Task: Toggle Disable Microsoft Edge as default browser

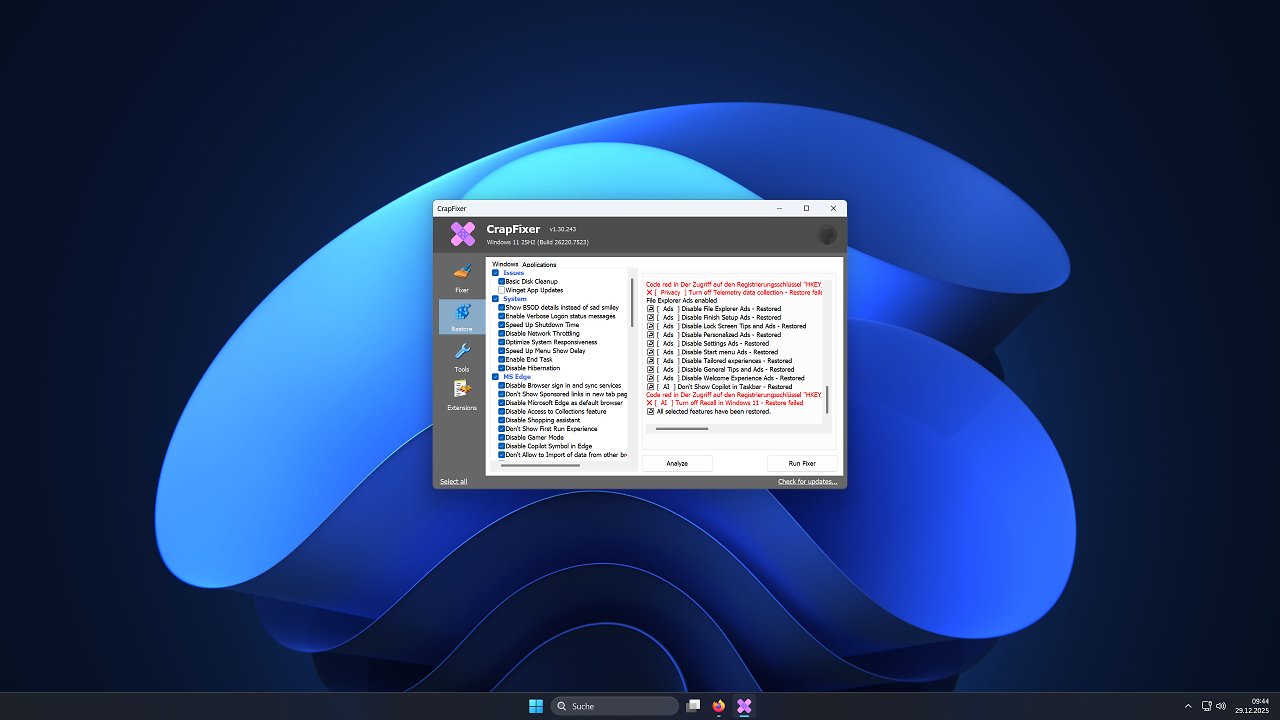Action: coord(502,403)
